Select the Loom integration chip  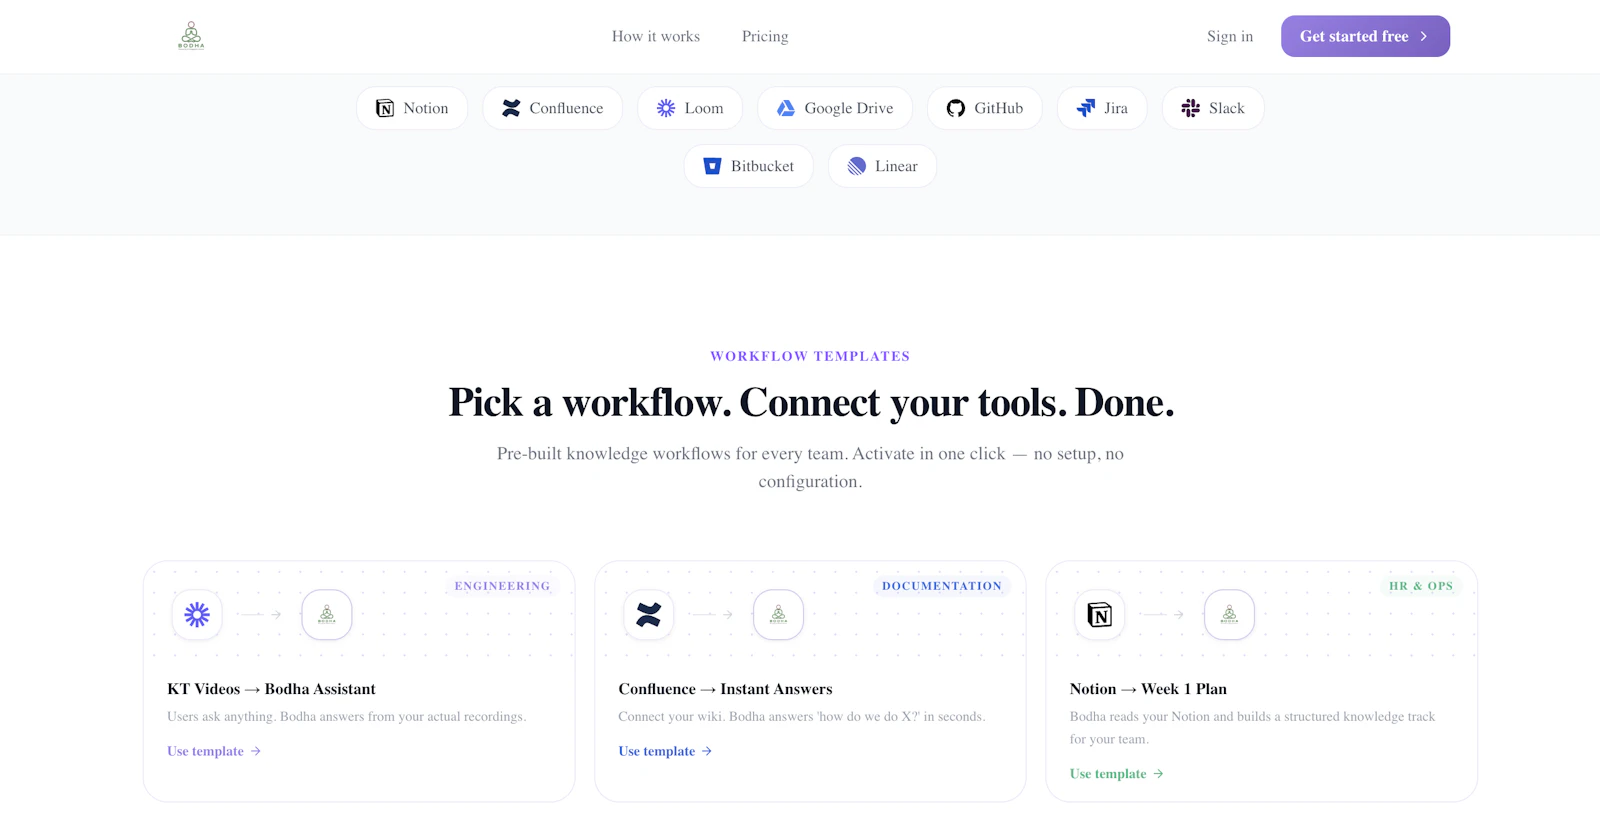coord(690,108)
